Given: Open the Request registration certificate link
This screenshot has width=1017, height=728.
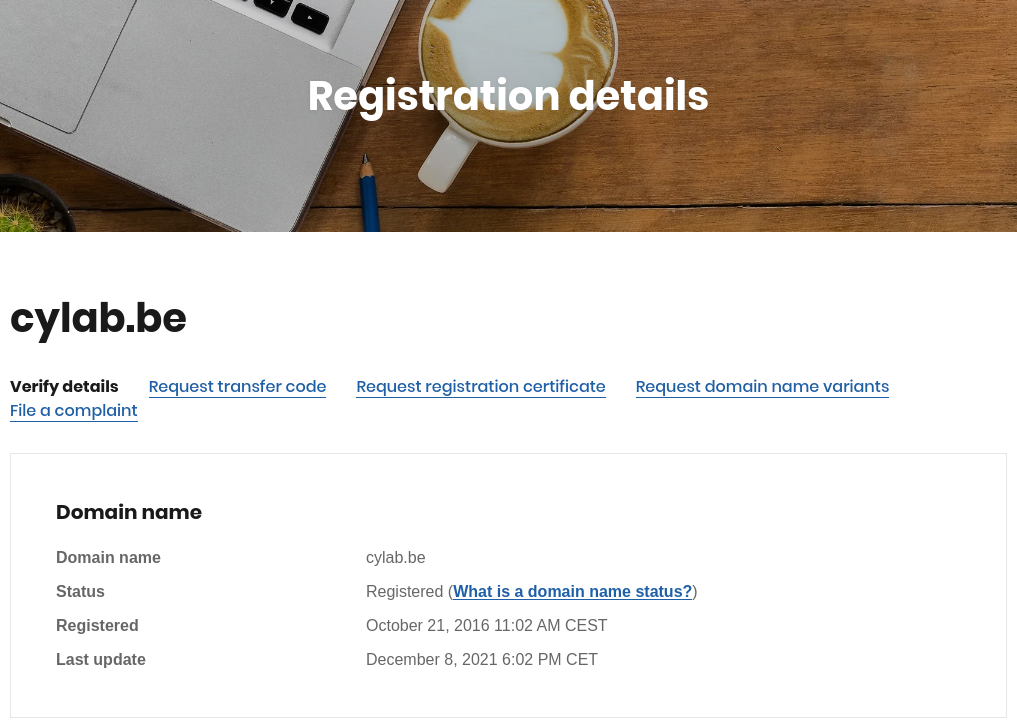Looking at the screenshot, I should click(x=481, y=387).
